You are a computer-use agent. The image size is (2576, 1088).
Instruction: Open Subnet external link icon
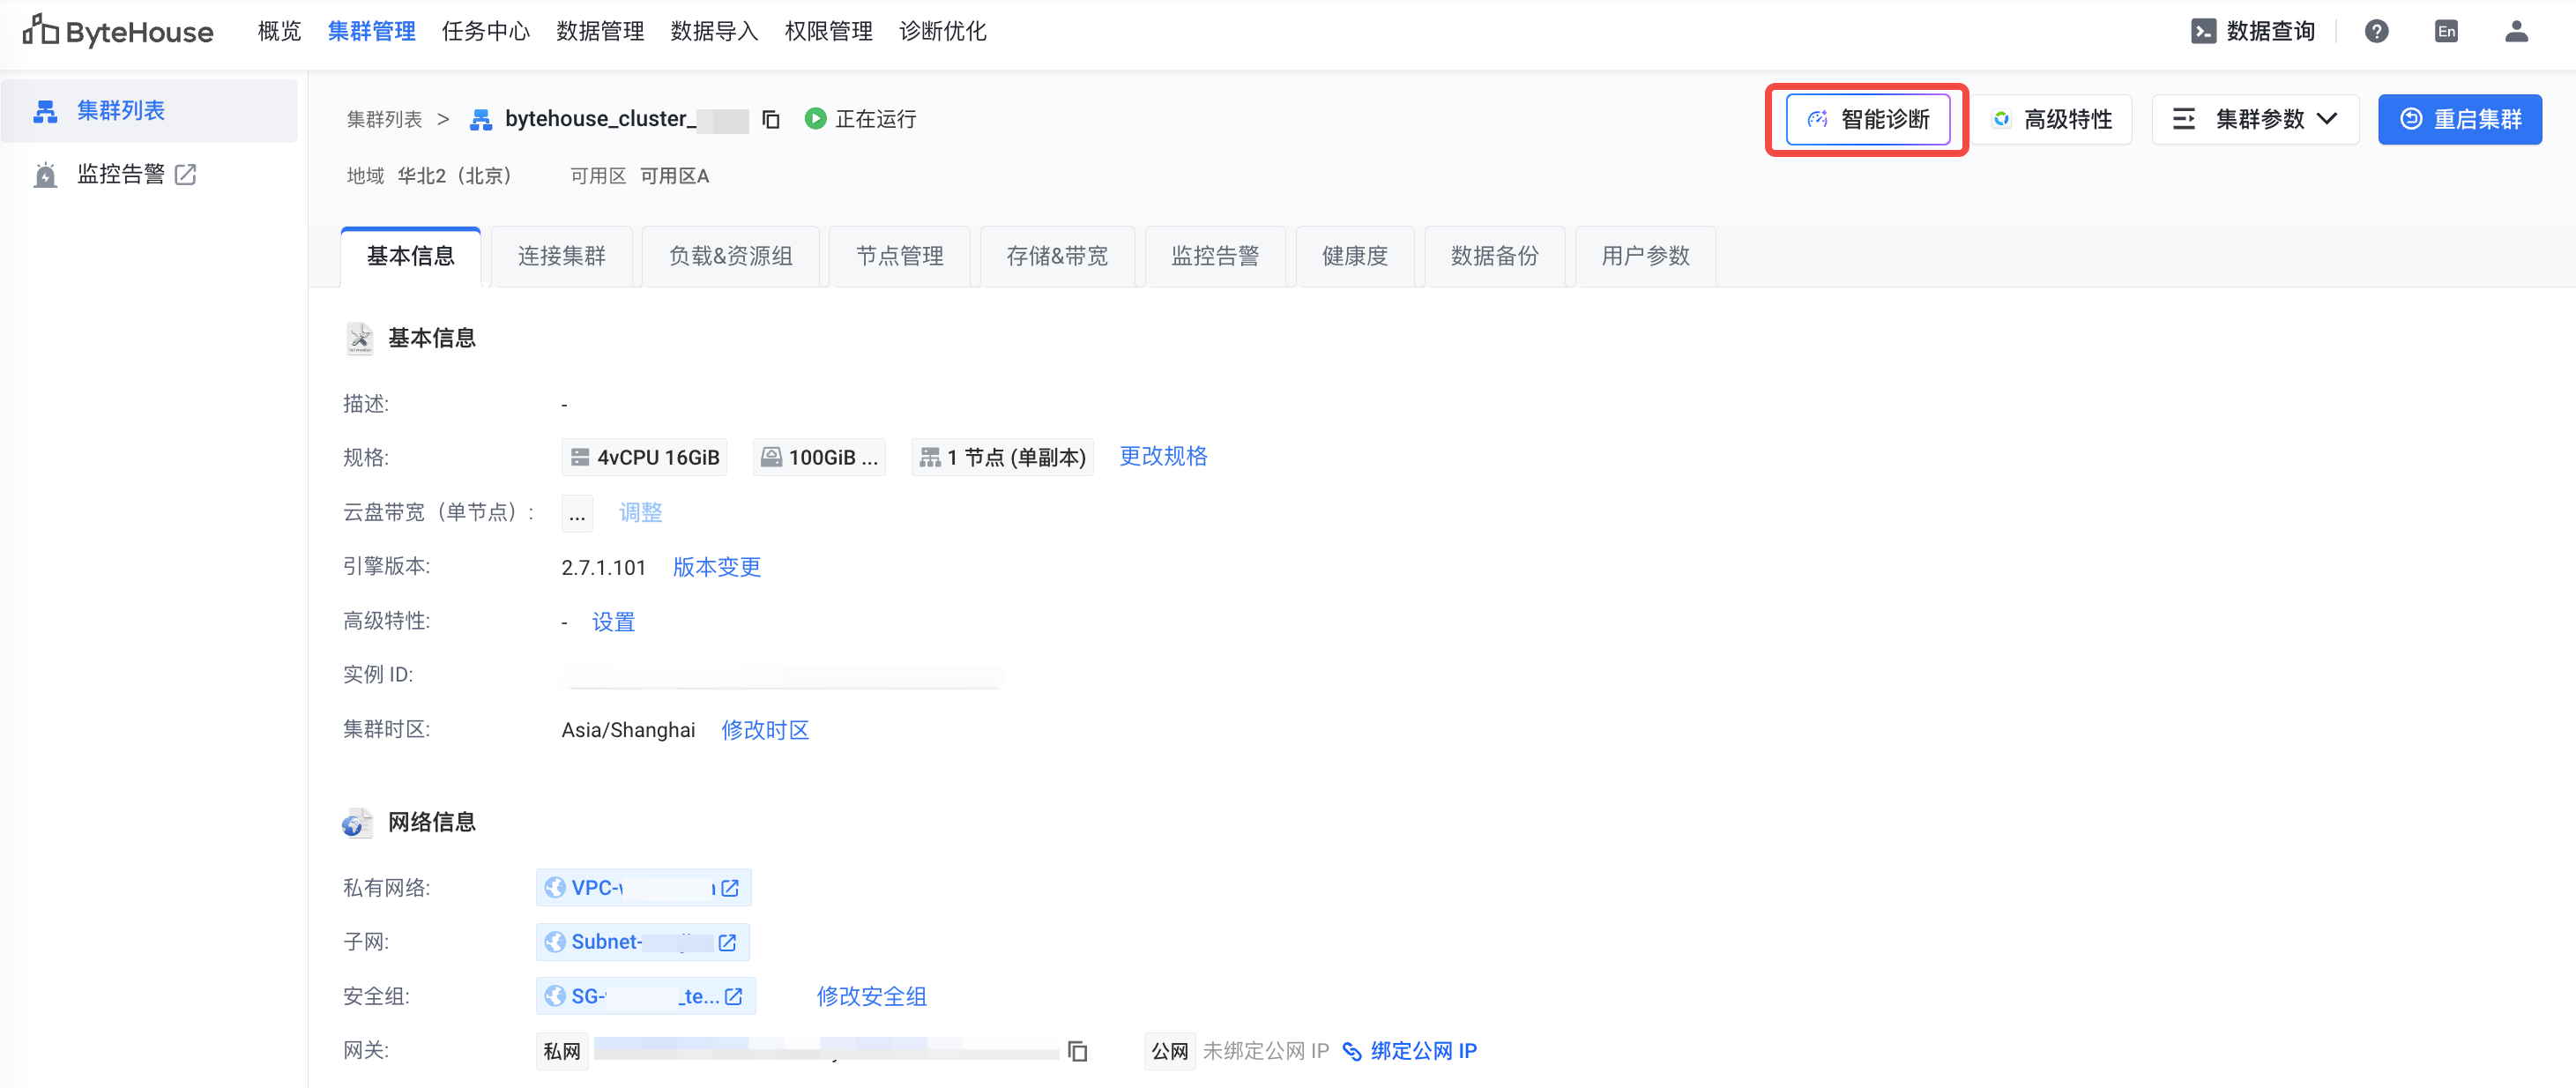coord(727,942)
